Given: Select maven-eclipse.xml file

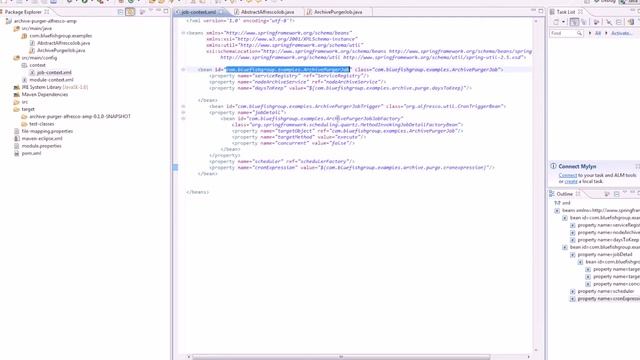Looking at the screenshot, I should click(x=42, y=139).
